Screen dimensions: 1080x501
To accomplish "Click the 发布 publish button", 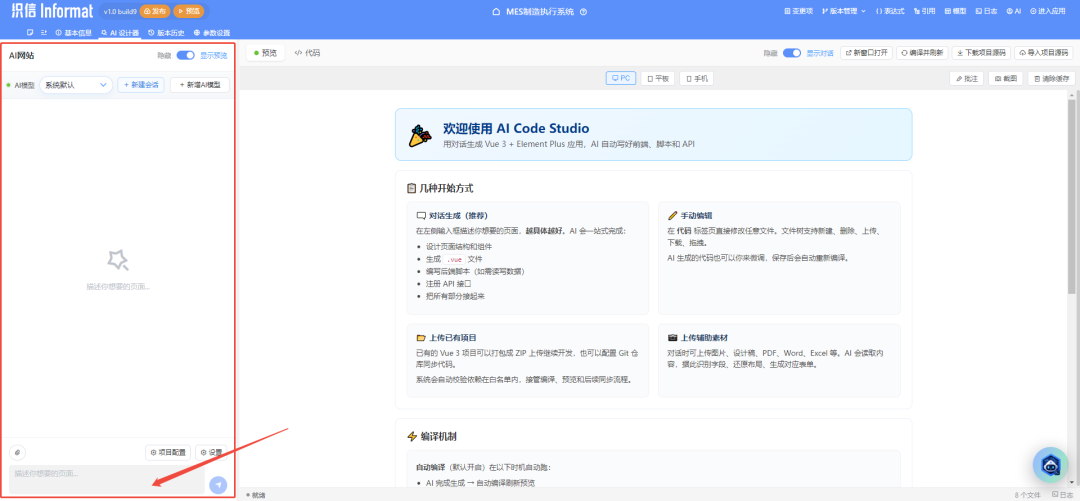I will (155, 11).
